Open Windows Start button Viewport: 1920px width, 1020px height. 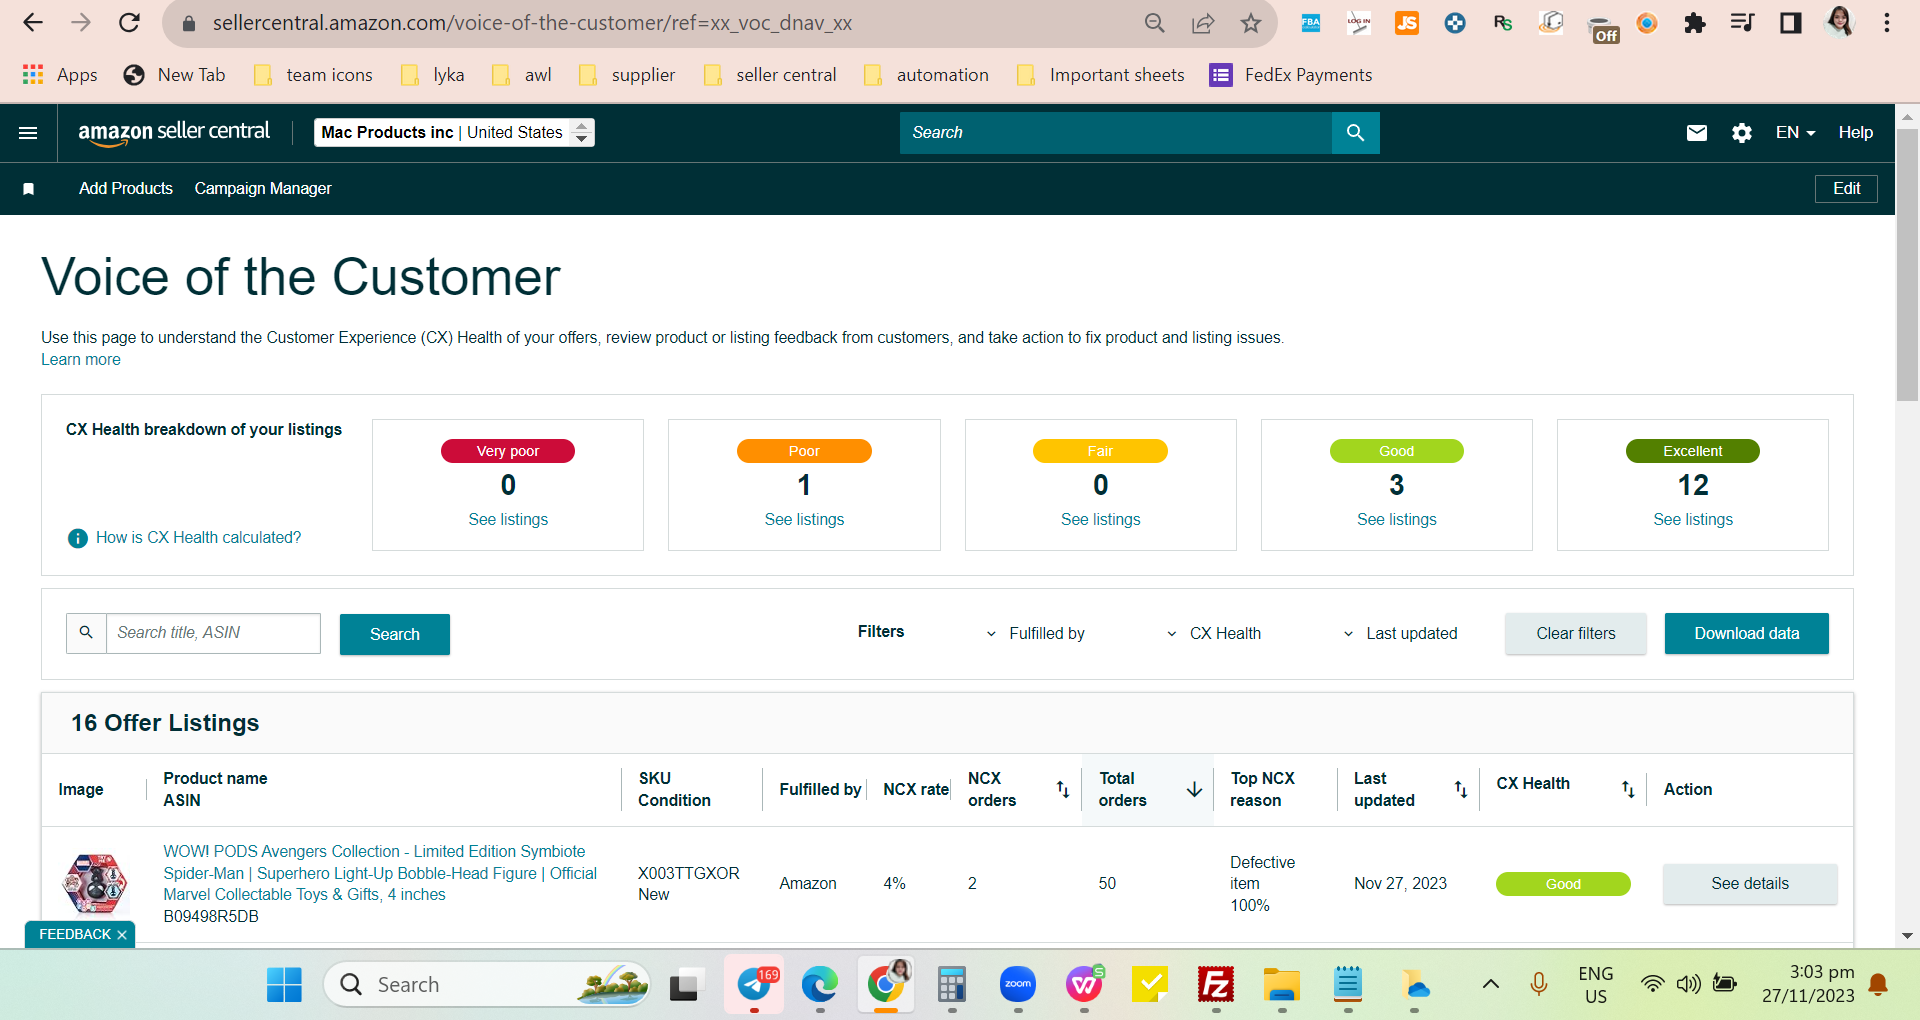tap(284, 985)
